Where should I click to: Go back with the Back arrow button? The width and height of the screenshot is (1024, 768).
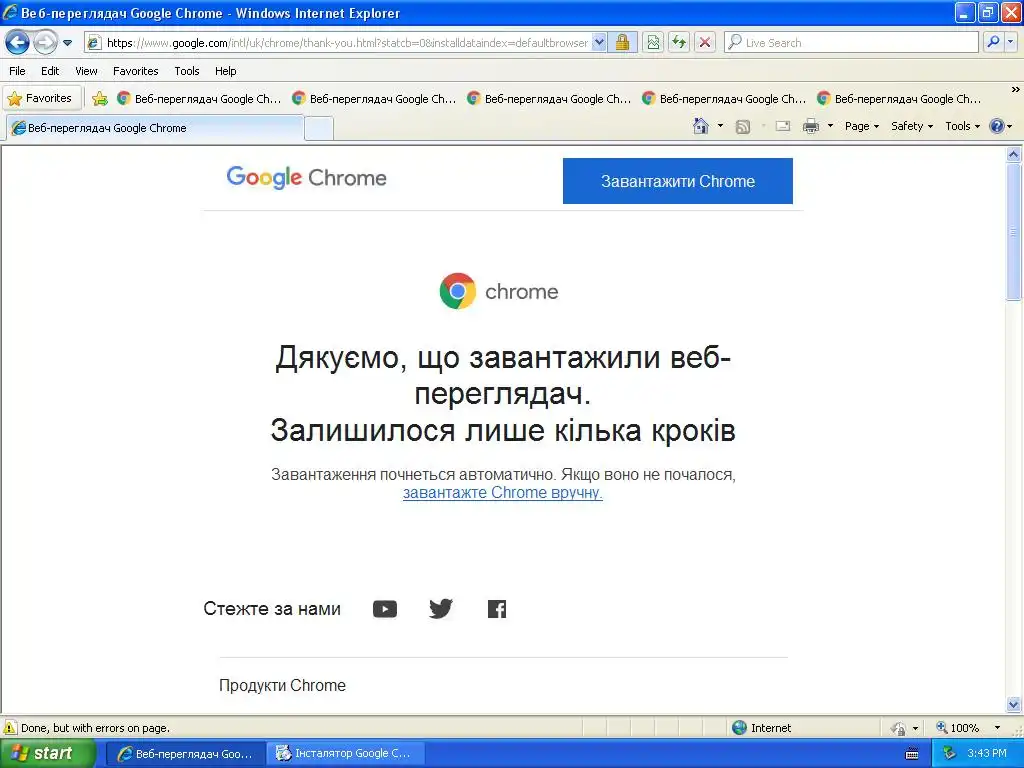tap(17, 43)
